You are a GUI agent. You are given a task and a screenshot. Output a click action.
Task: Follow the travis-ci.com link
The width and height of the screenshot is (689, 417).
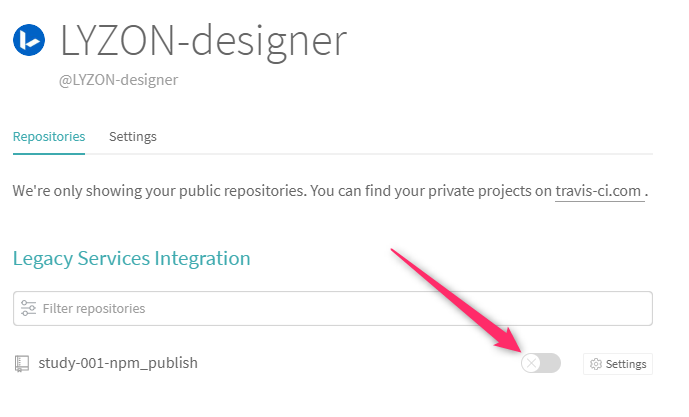[x=598, y=191]
